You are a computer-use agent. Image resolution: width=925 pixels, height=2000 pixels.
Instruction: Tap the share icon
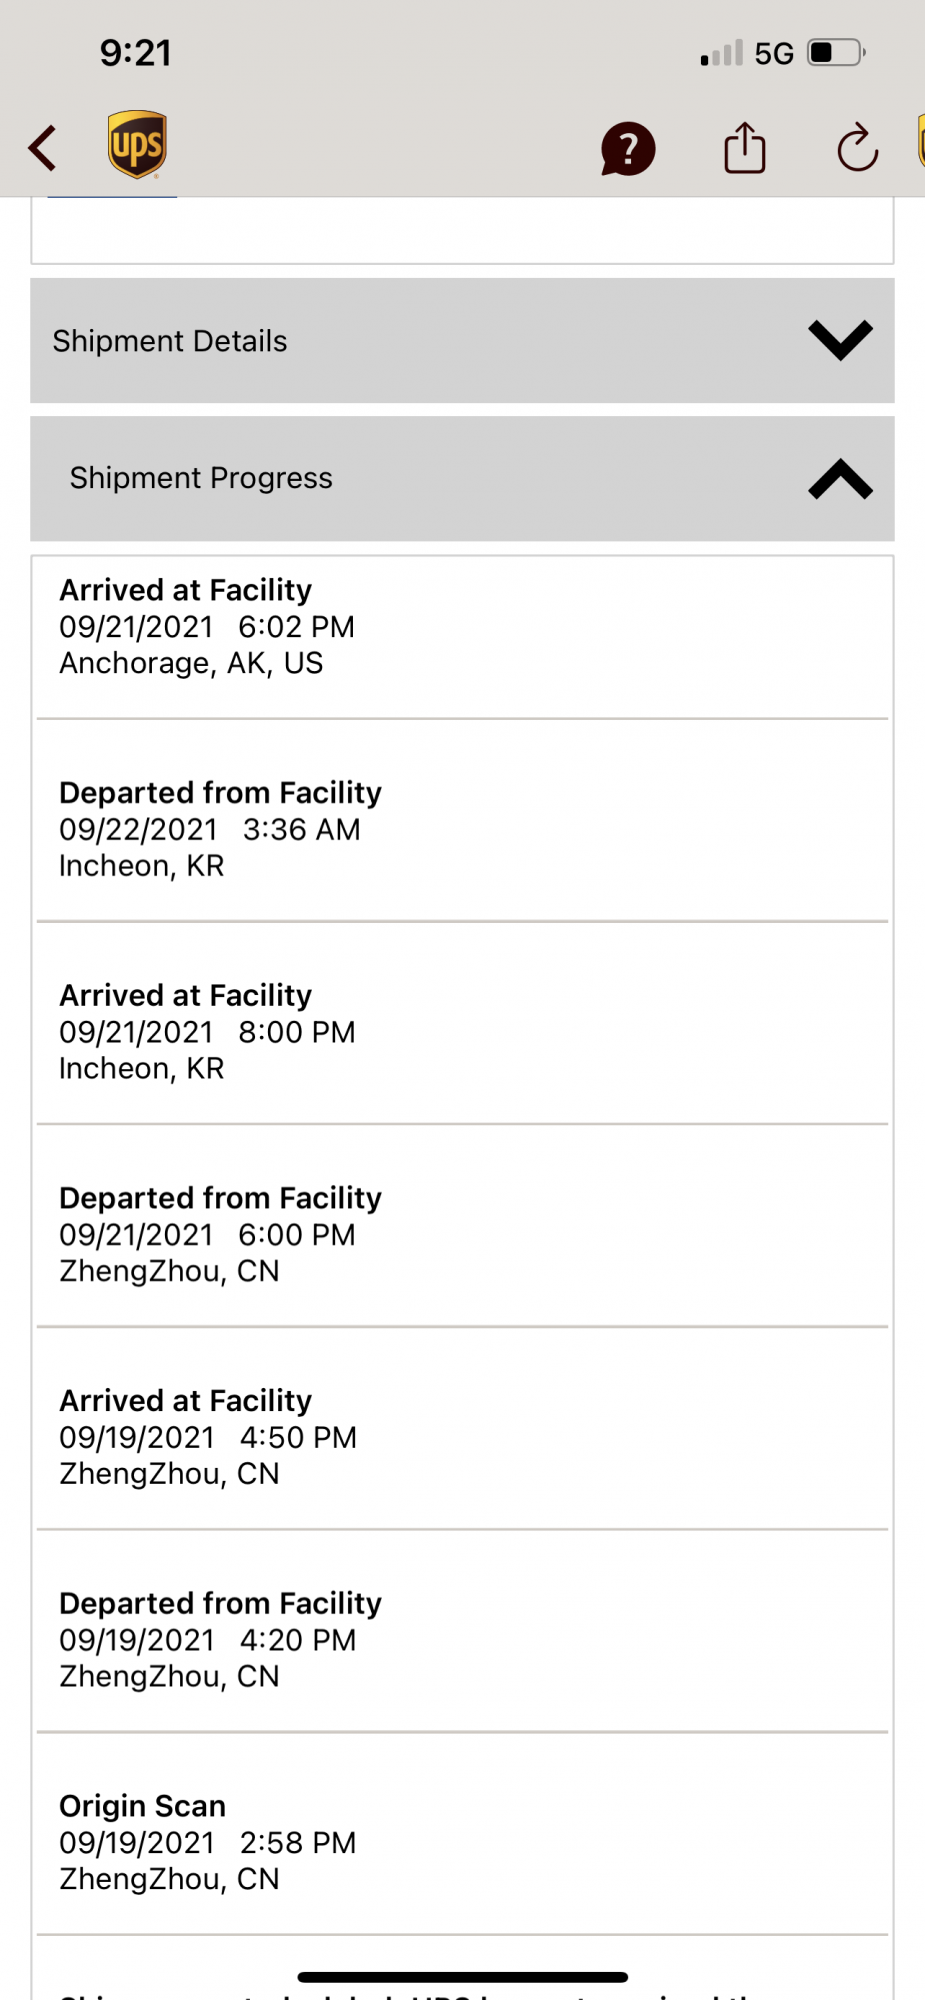tap(744, 148)
